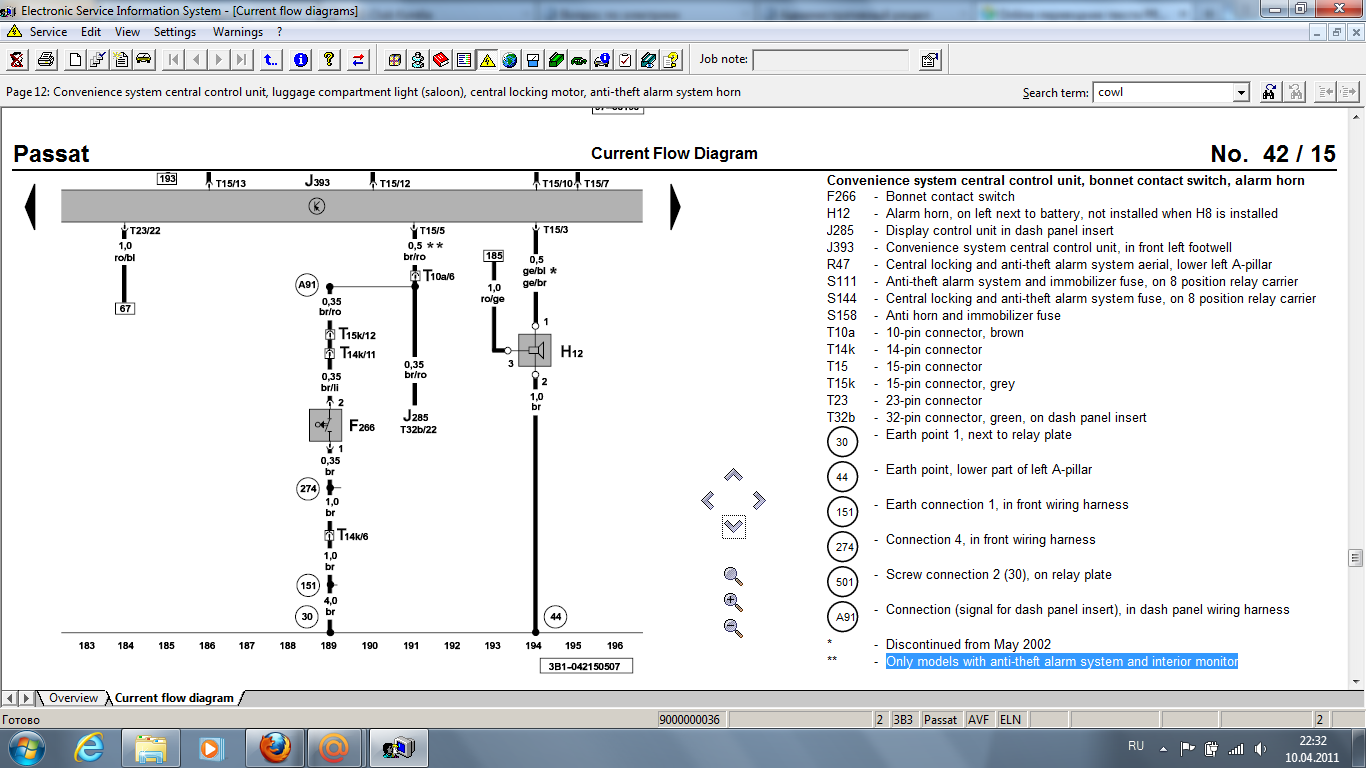Click the globe icon in toolbar
Image resolution: width=1366 pixels, height=768 pixels.
click(510, 60)
